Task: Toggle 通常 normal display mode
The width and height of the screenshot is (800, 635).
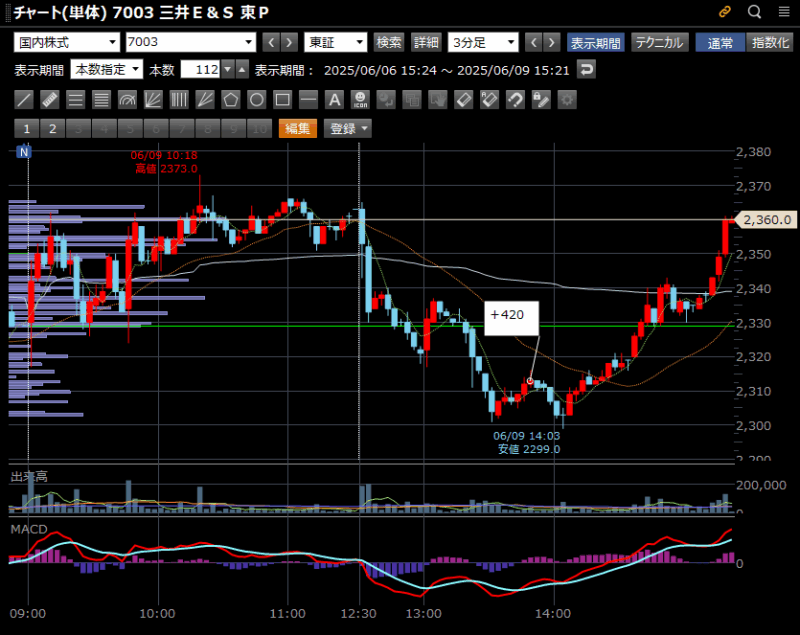Action: pos(720,42)
